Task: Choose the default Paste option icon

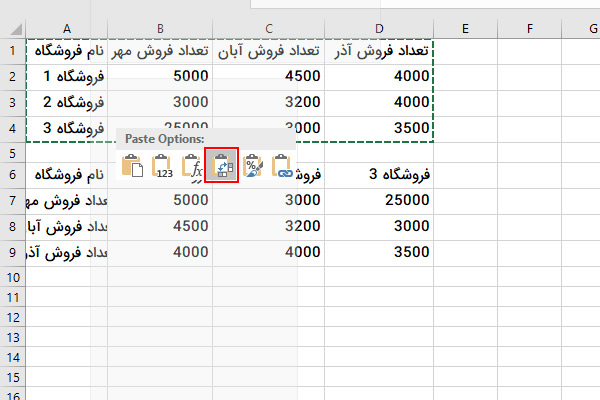Action: 132,165
